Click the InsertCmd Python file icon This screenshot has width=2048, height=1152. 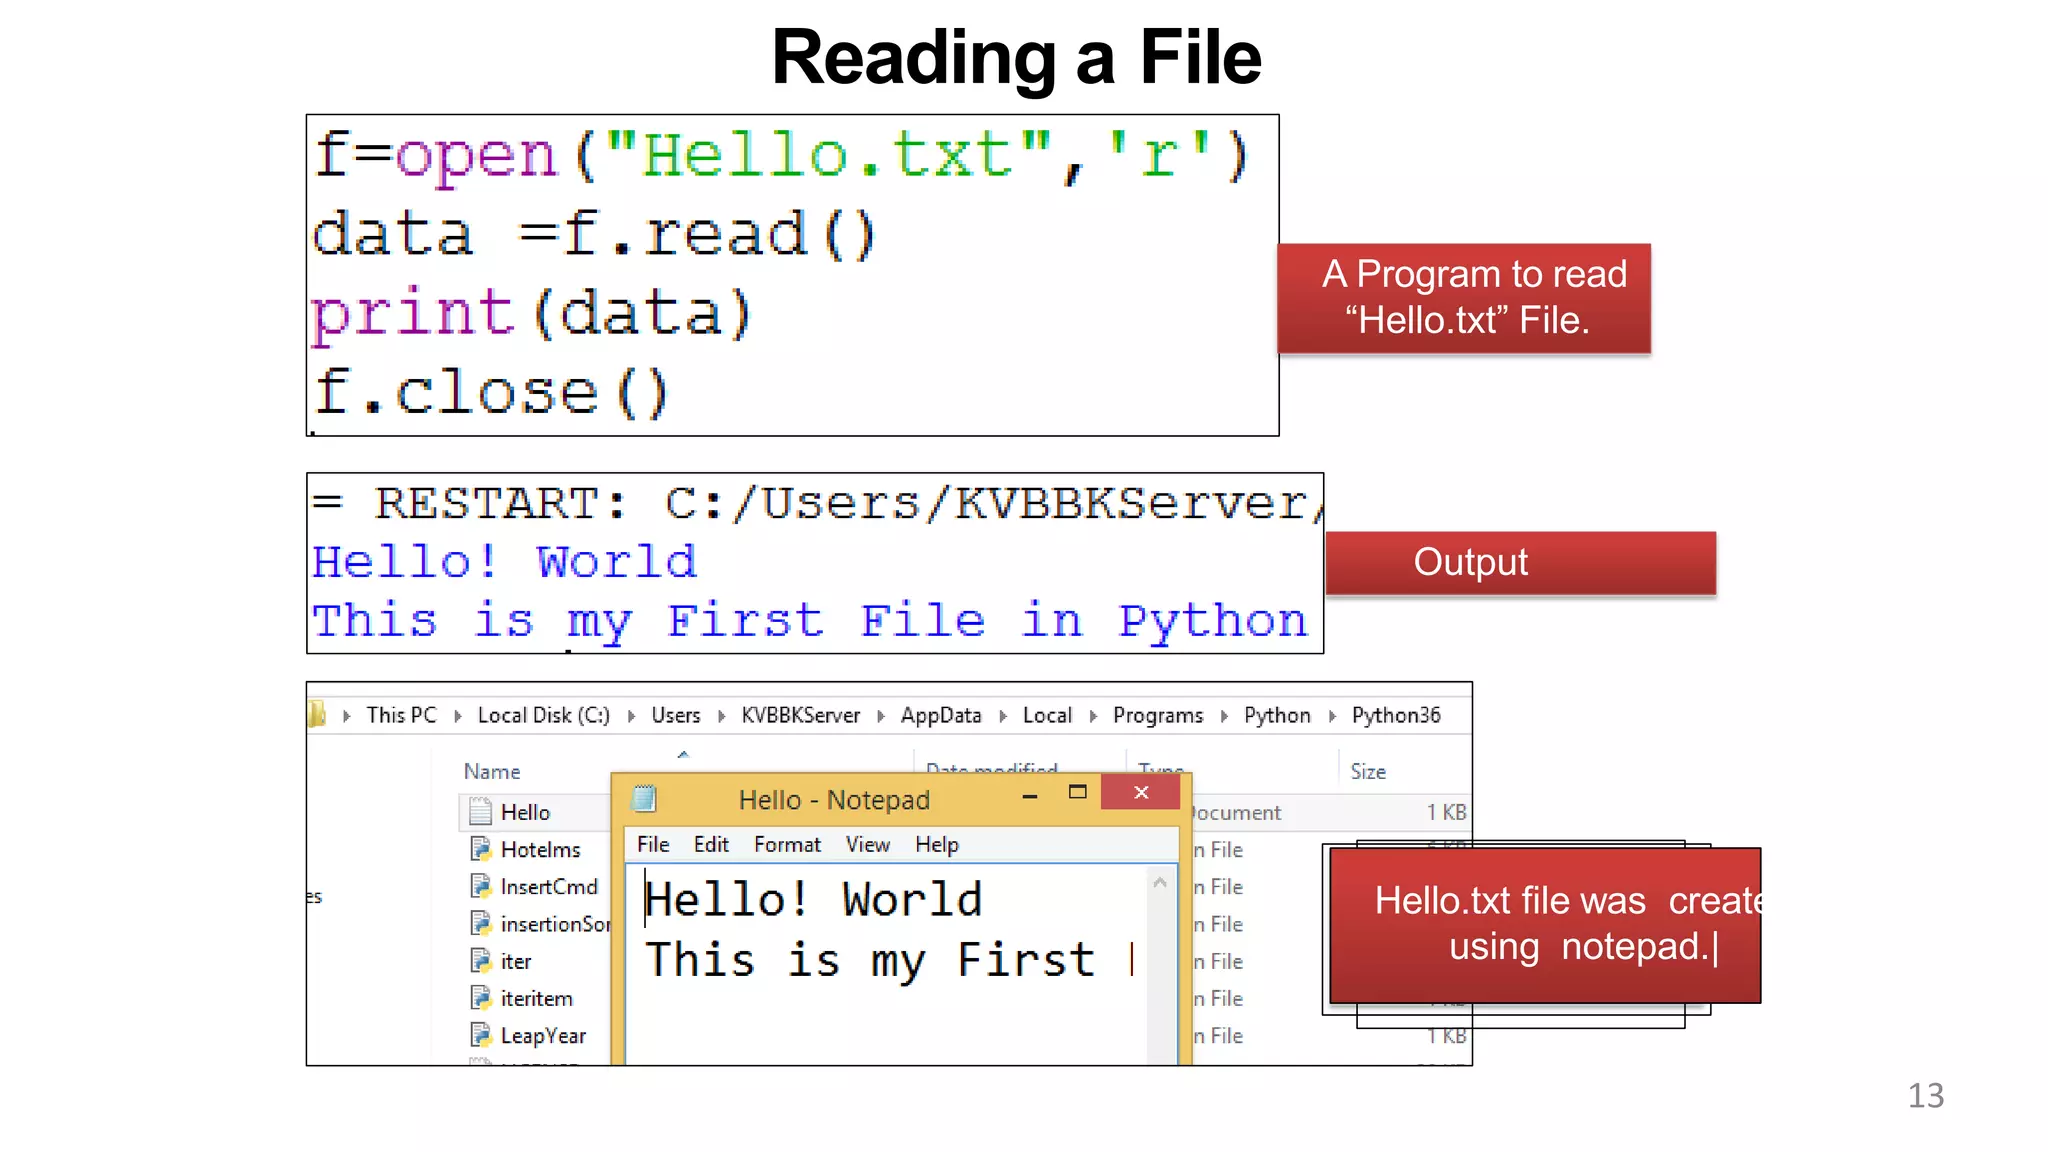point(481,886)
